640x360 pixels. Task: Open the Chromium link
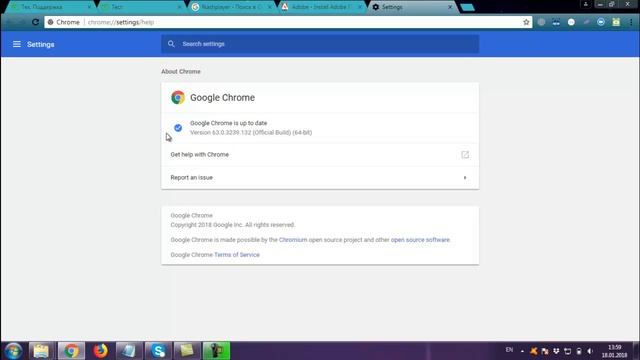click(x=293, y=240)
